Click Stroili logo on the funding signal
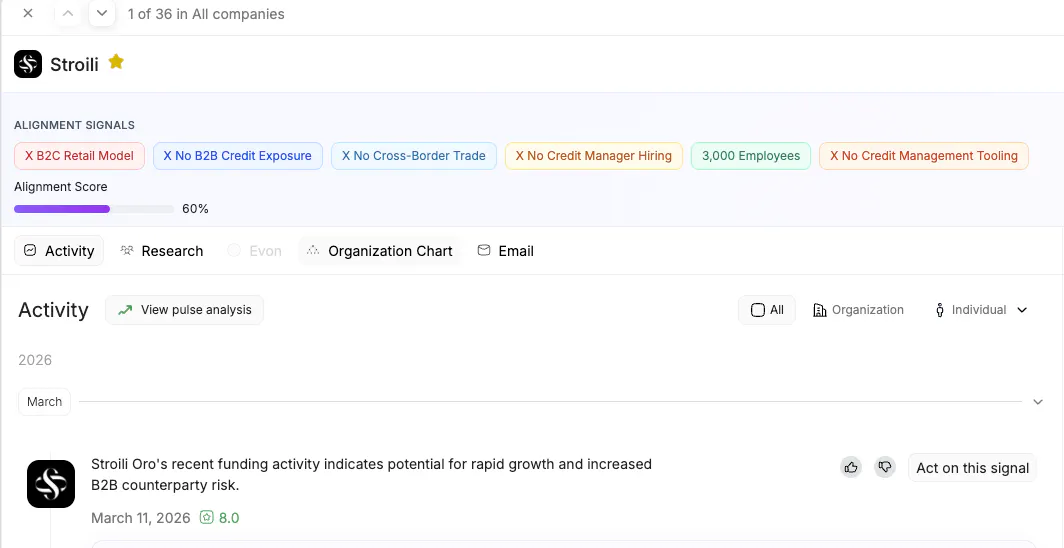 (x=51, y=484)
